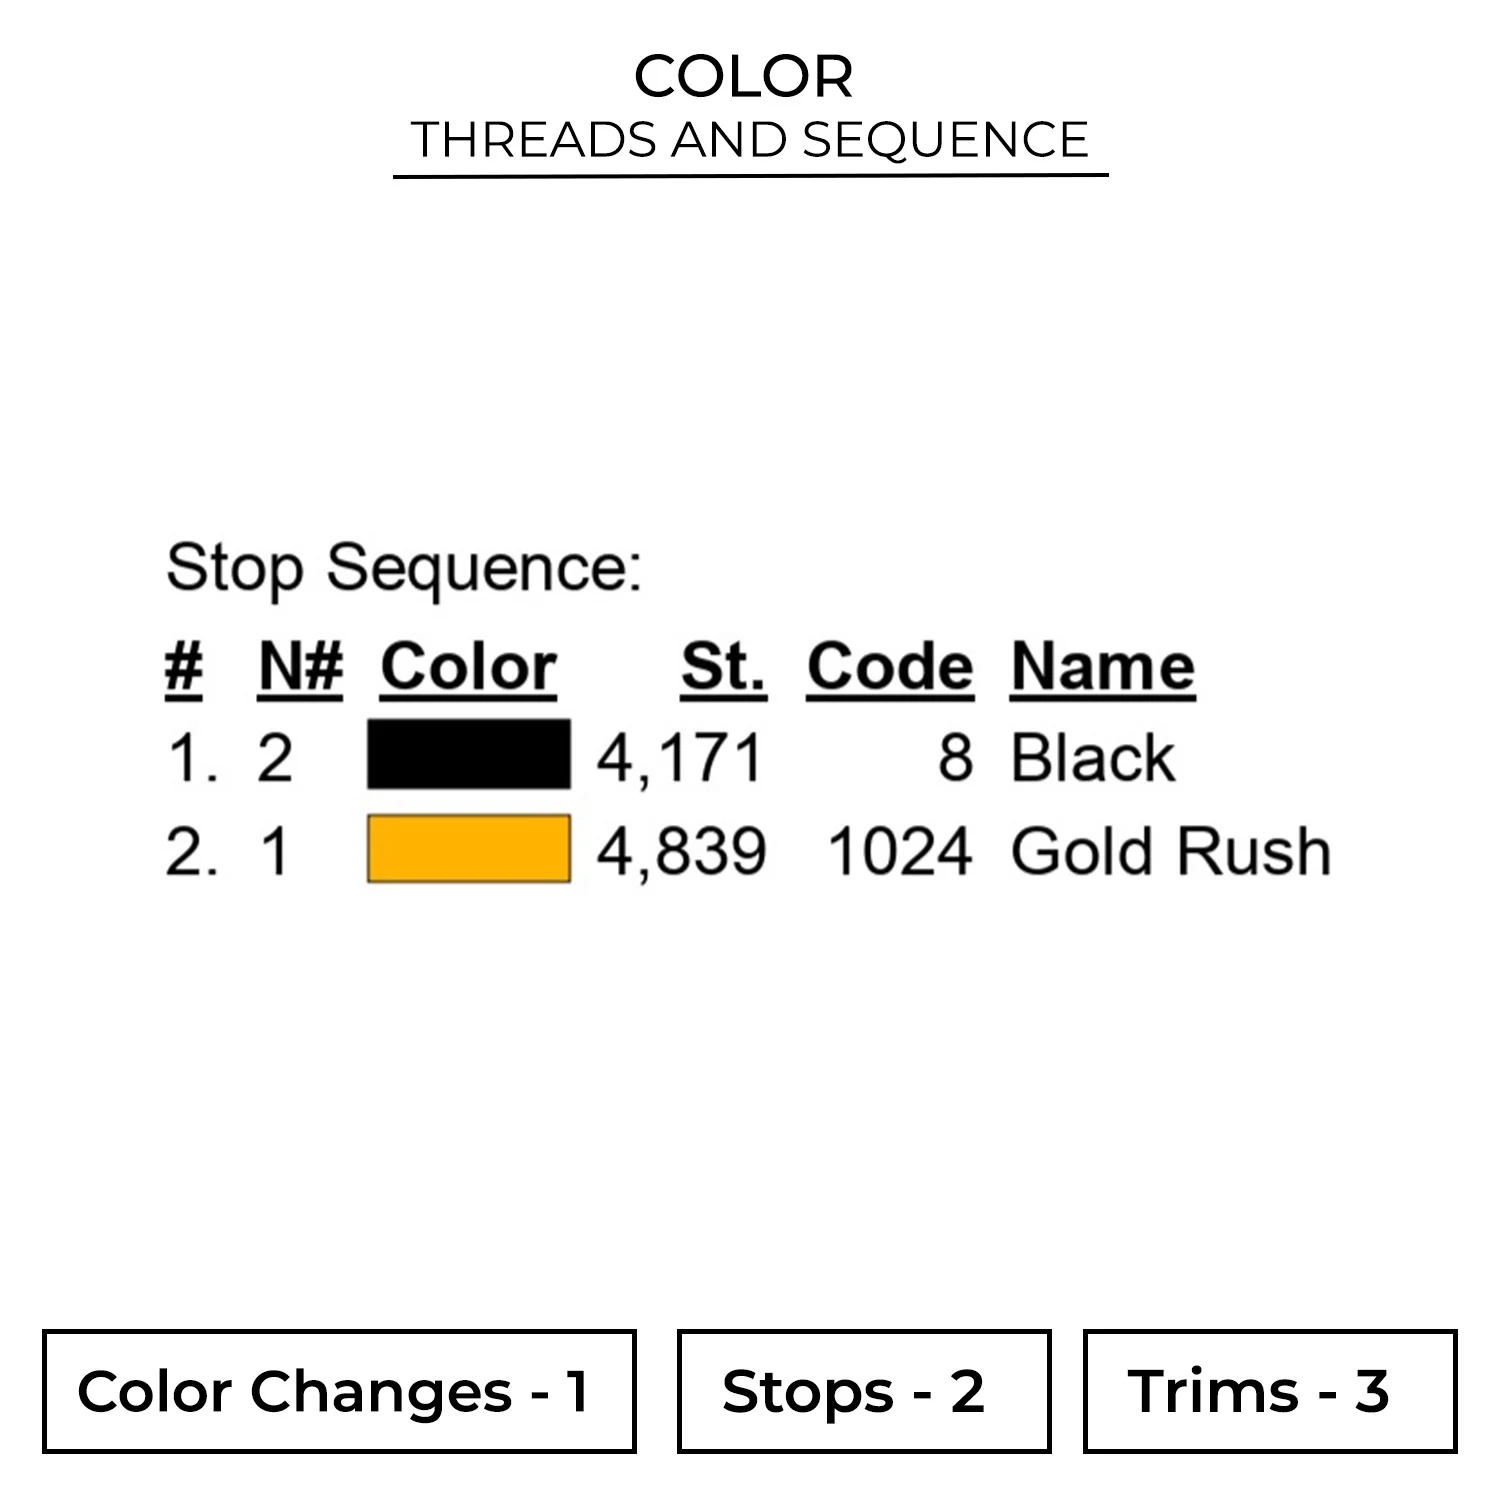Click the 4,839 stitch count
Screen dimensions: 1500x1500
681,852
